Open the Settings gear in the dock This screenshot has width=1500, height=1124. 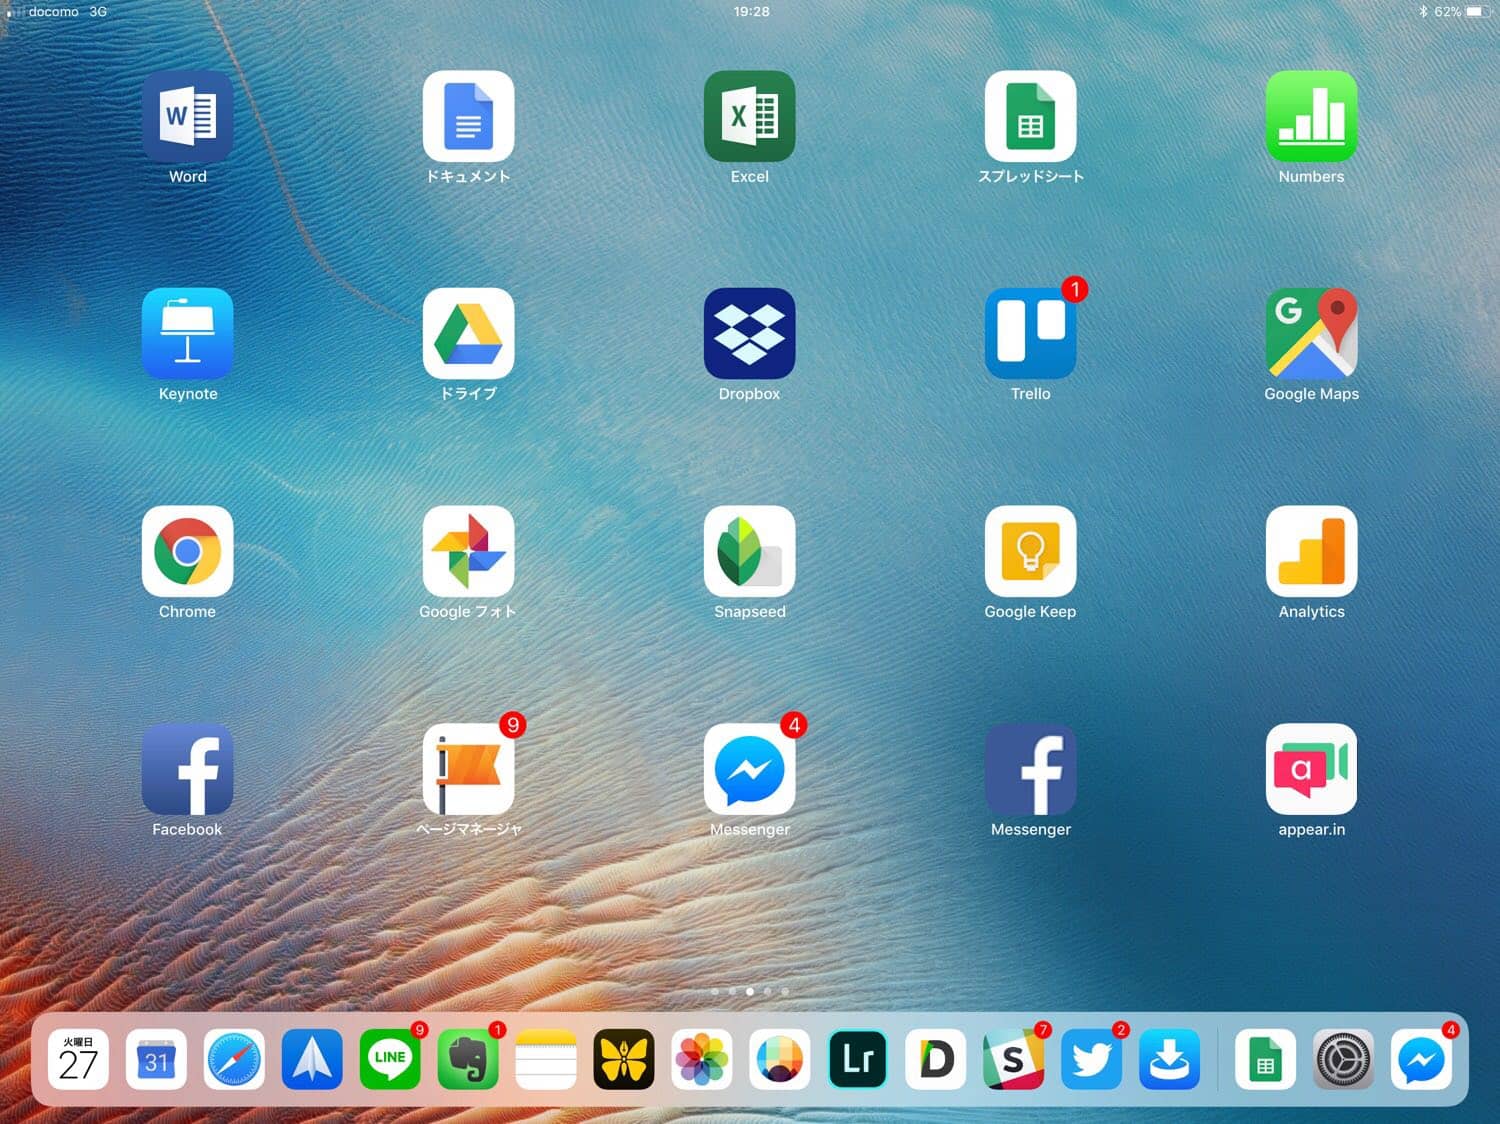[1343, 1059]
